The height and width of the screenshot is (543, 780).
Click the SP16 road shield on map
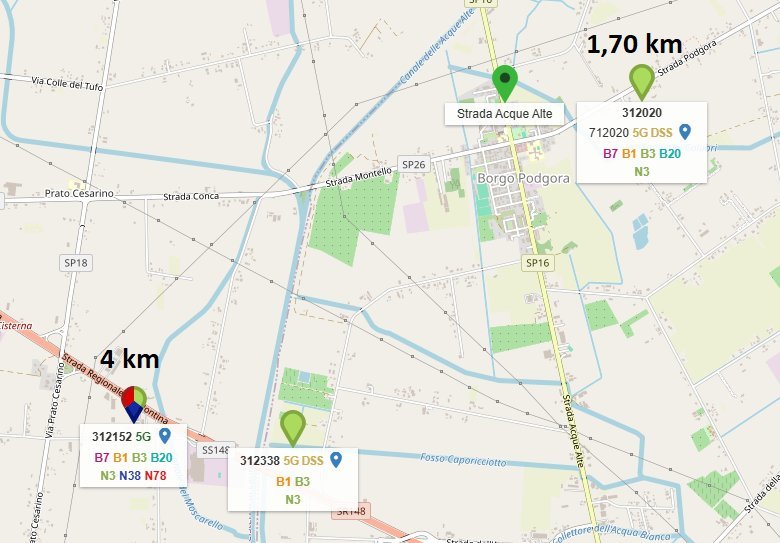[538, 263]
